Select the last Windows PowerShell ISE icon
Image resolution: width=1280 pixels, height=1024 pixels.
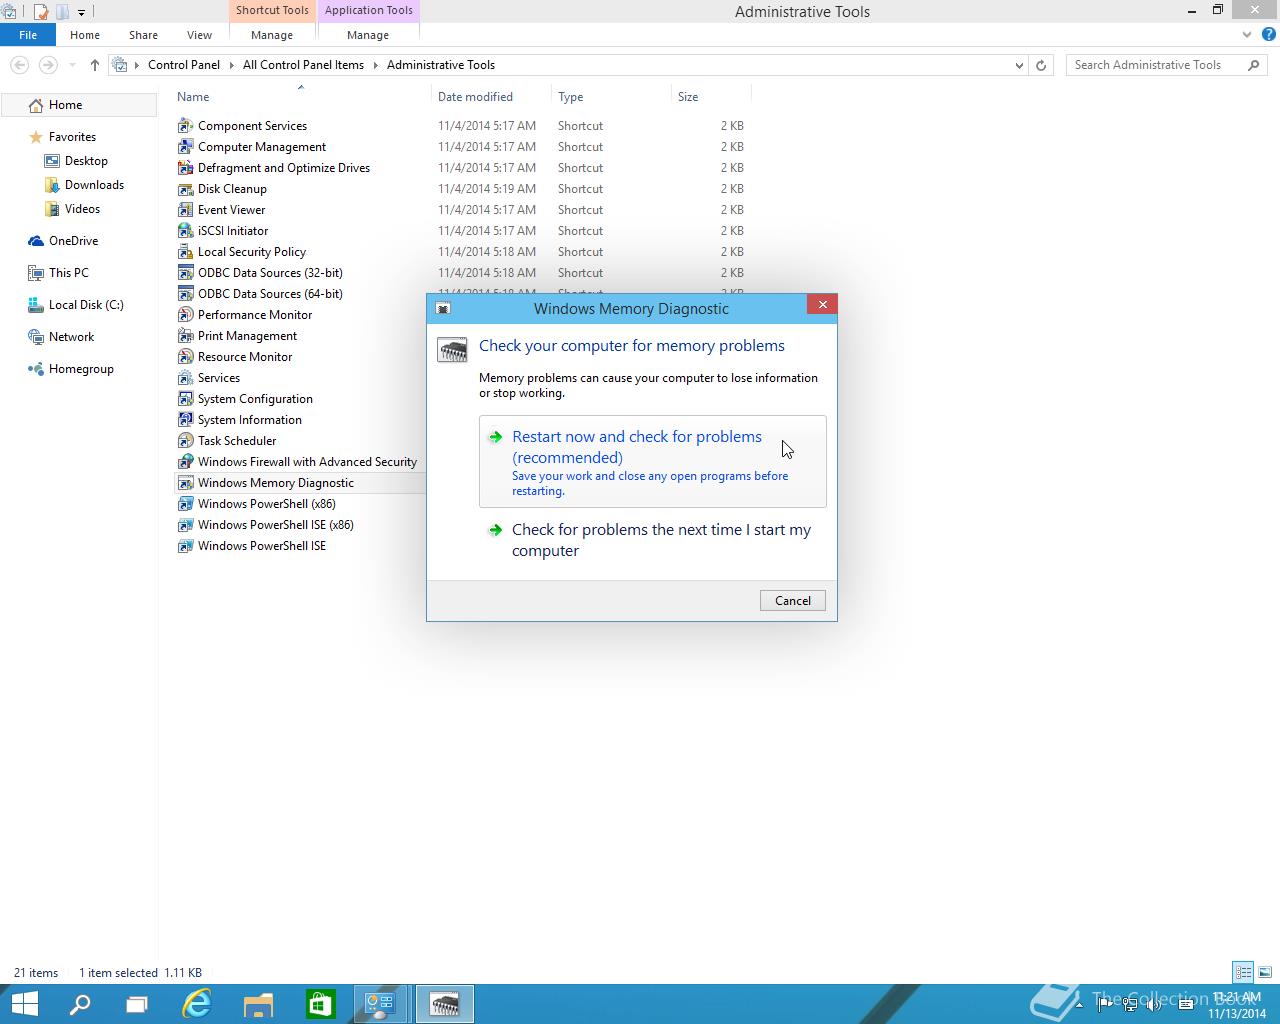185,546
